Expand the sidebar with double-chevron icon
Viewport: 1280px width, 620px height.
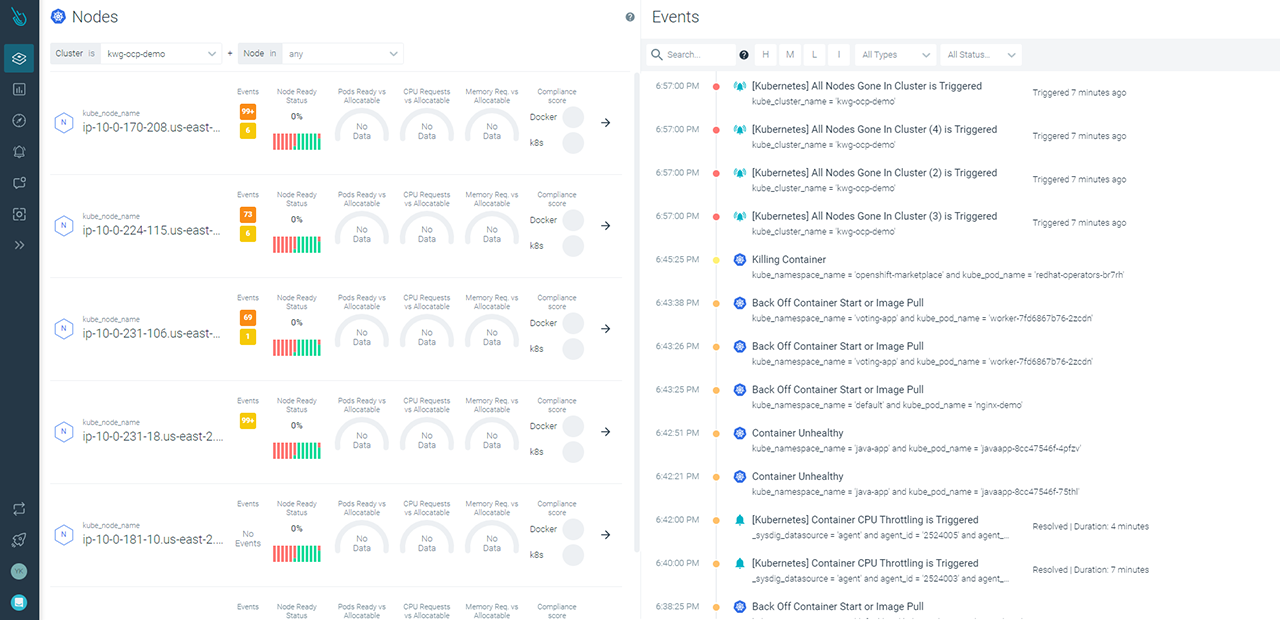click(x=19, y=245)
